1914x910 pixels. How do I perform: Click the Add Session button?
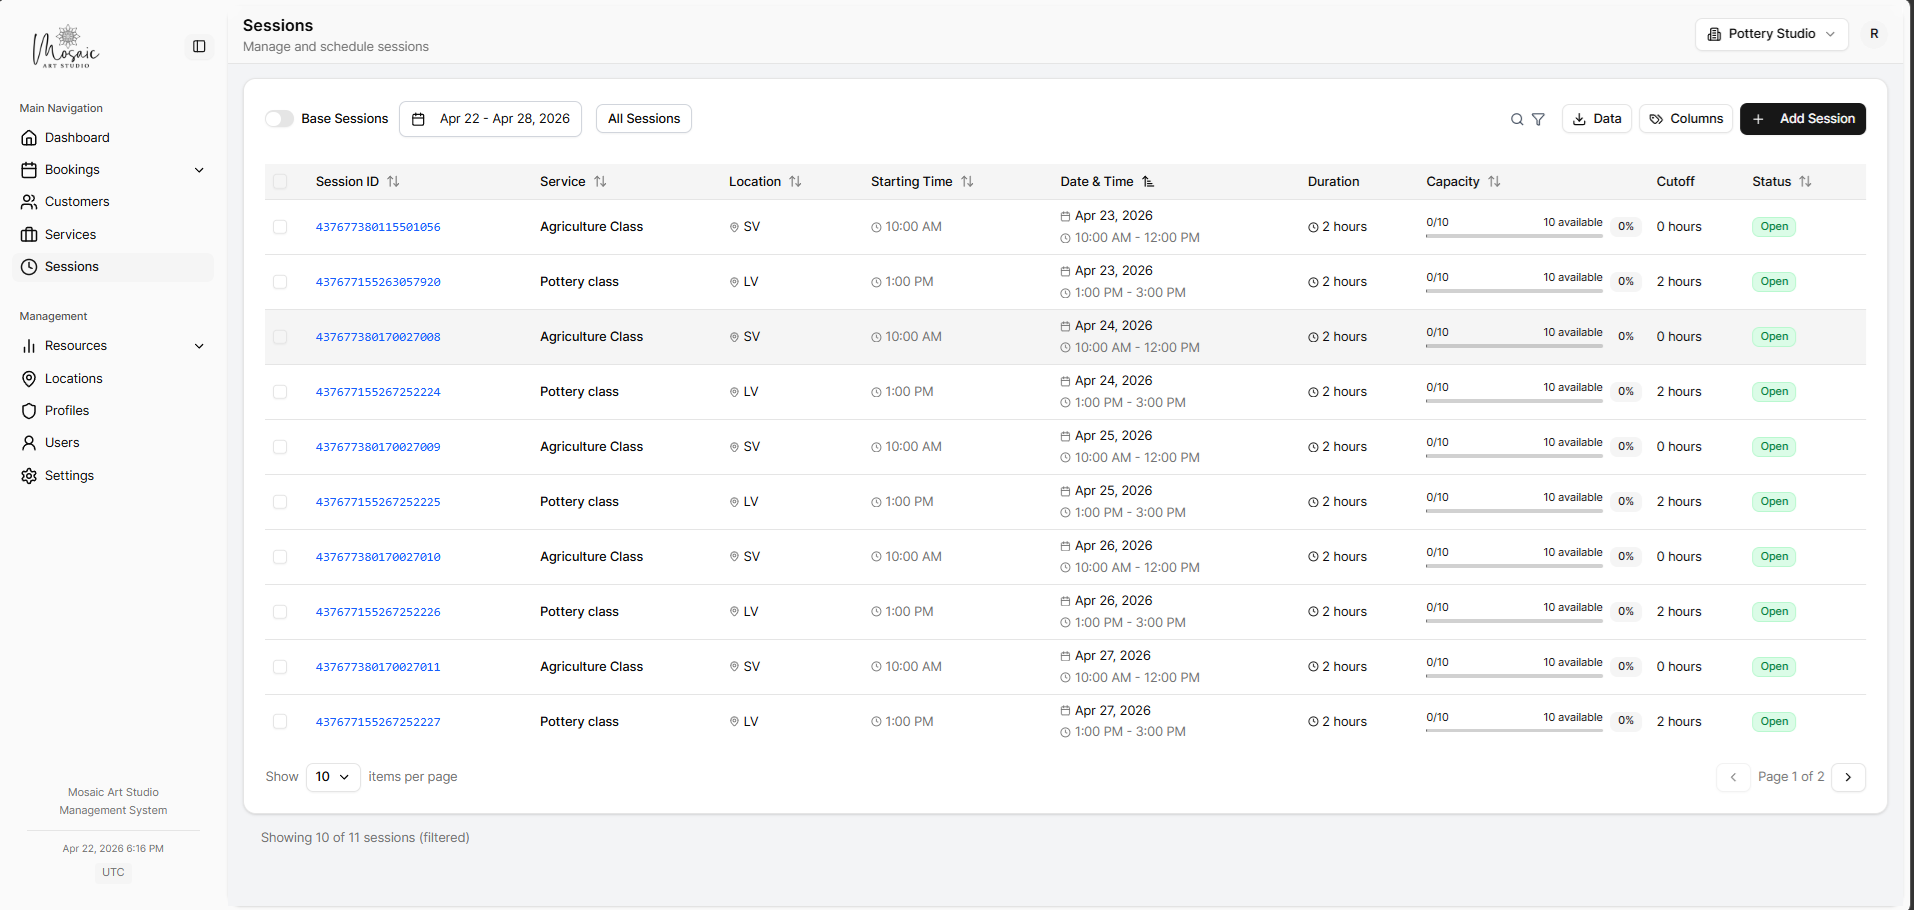(1802, 118)
